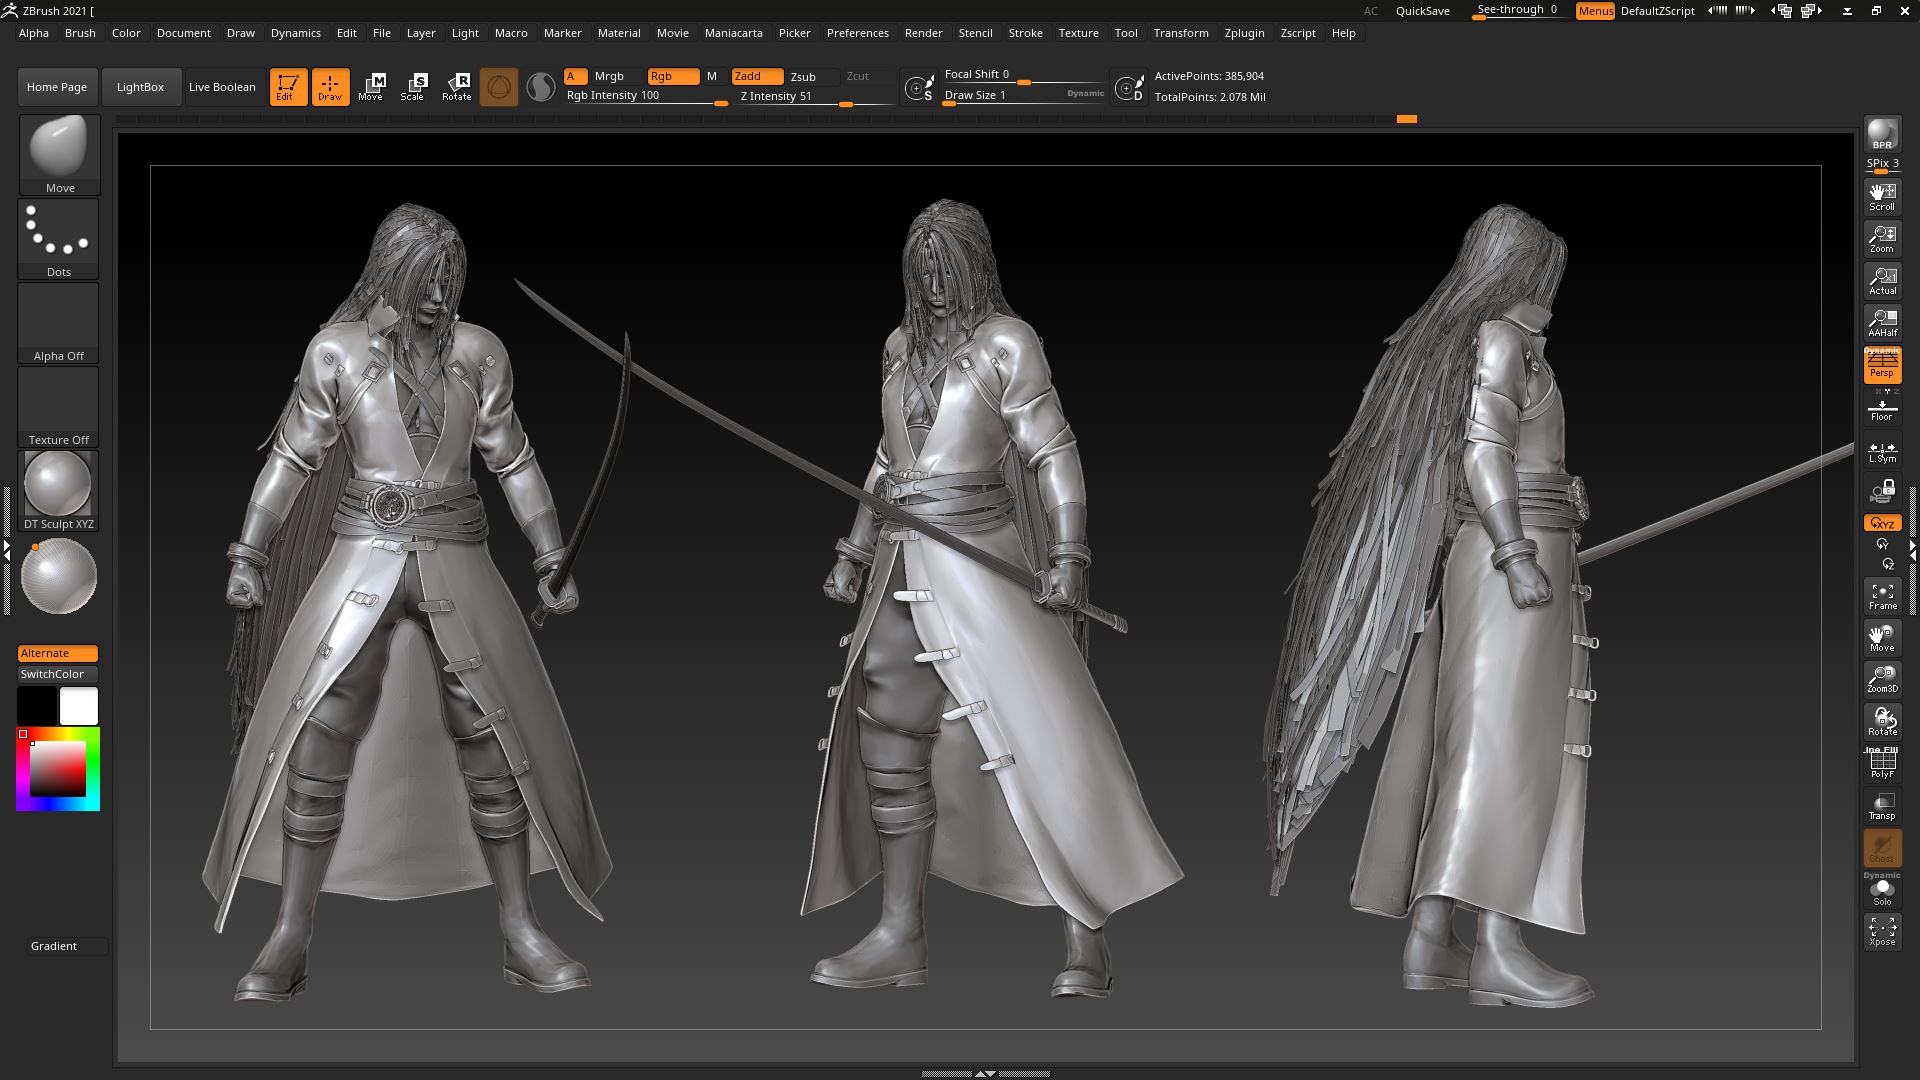The image size is (1920, 1080).
Task: Click the Gizmo 3D icon
Action: (x=499, y=87)
